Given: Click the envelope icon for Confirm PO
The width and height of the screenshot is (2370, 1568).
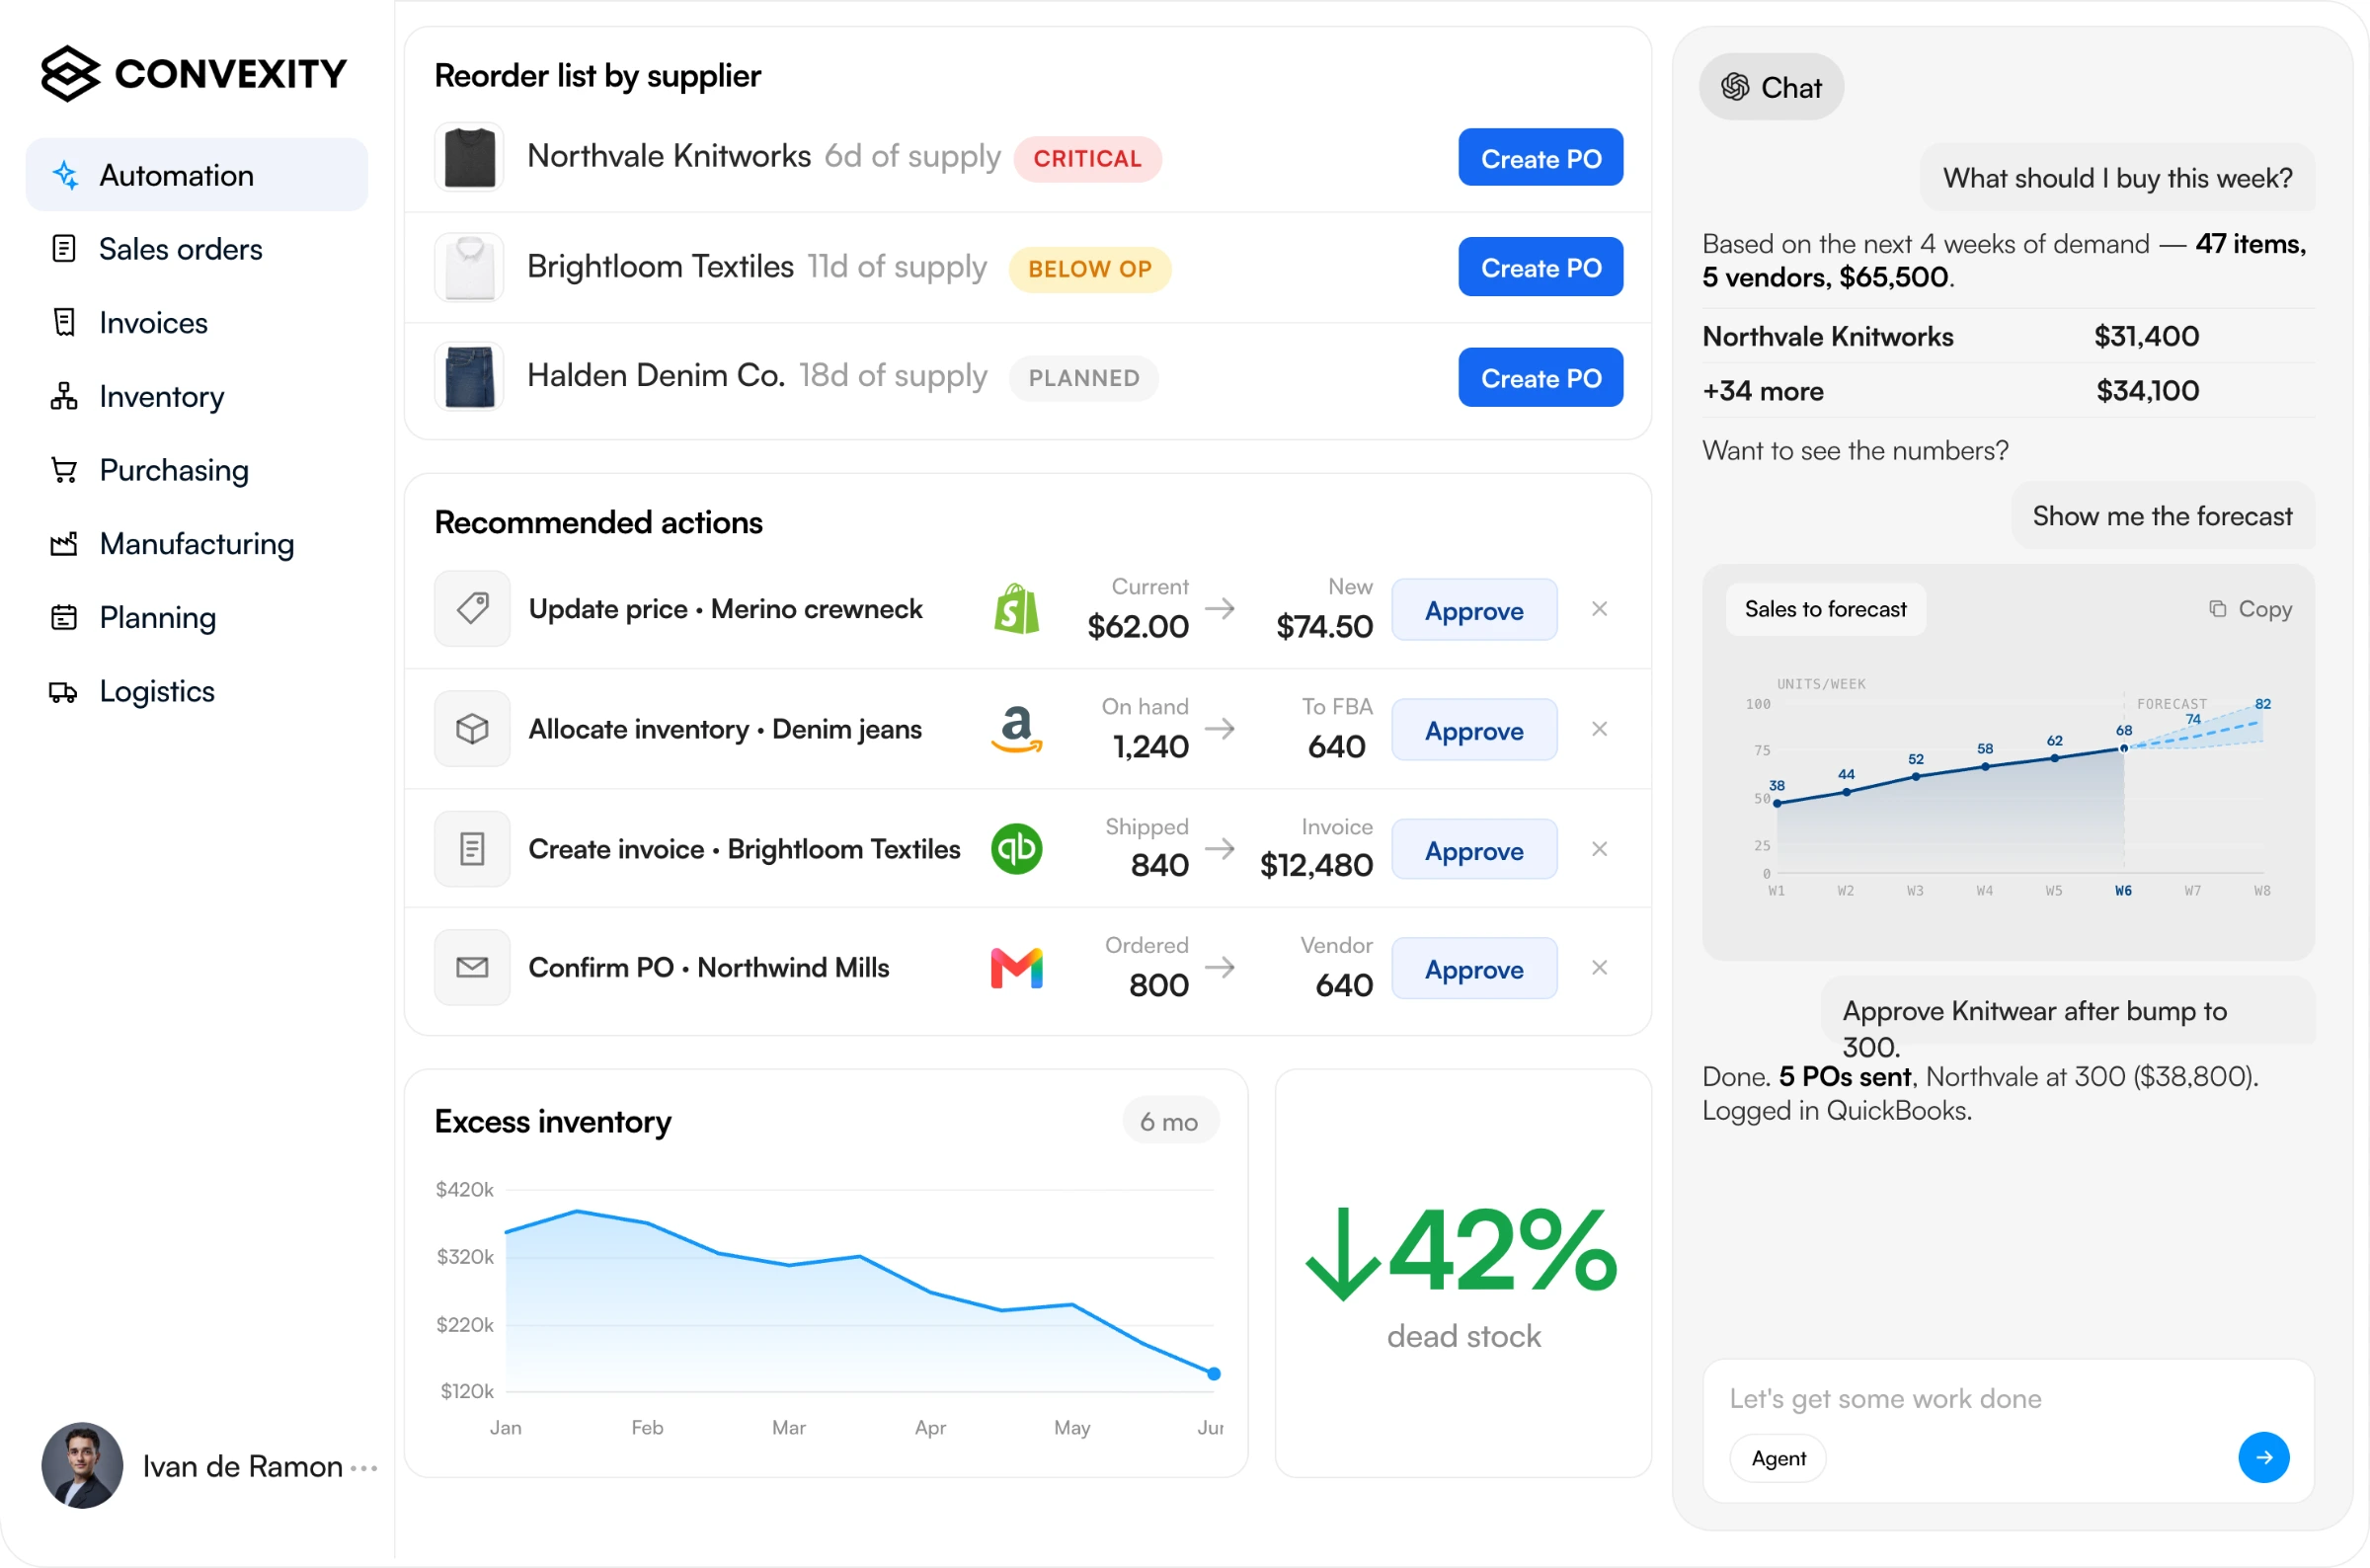Looking at the screenshot, I should coord(472,967).
